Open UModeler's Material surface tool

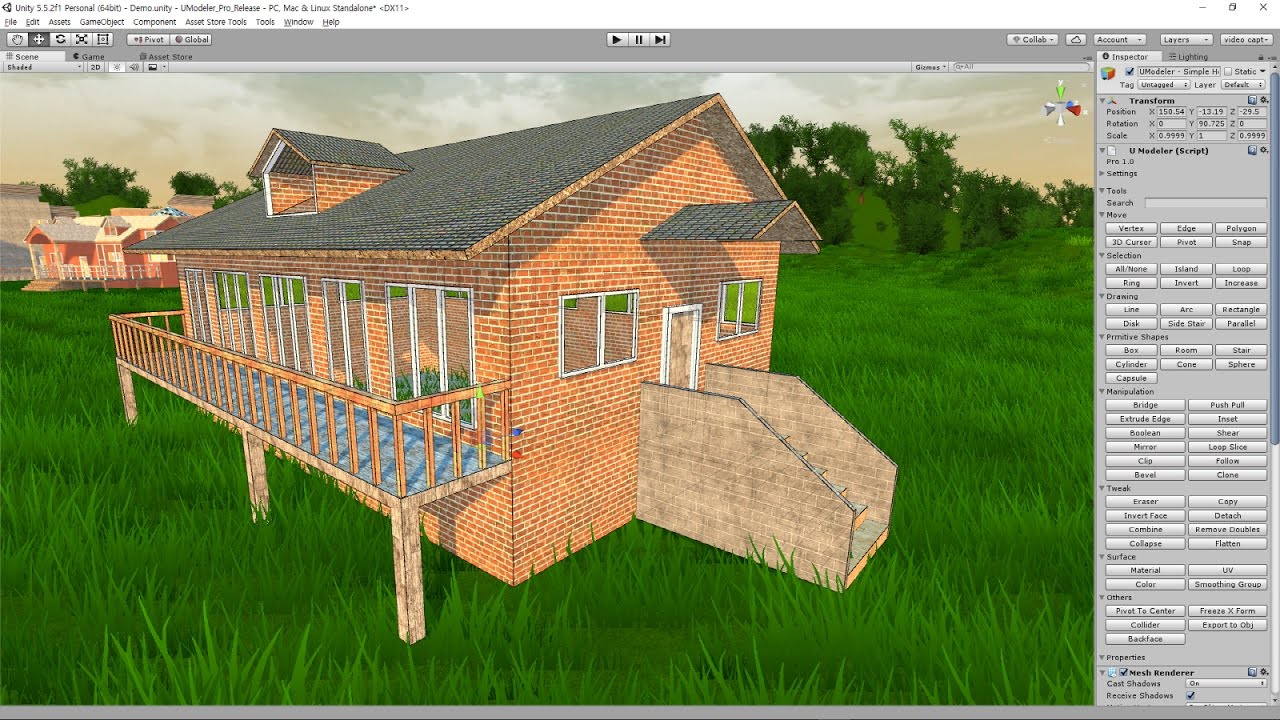pyautogui.click(x=1144, y=569)
